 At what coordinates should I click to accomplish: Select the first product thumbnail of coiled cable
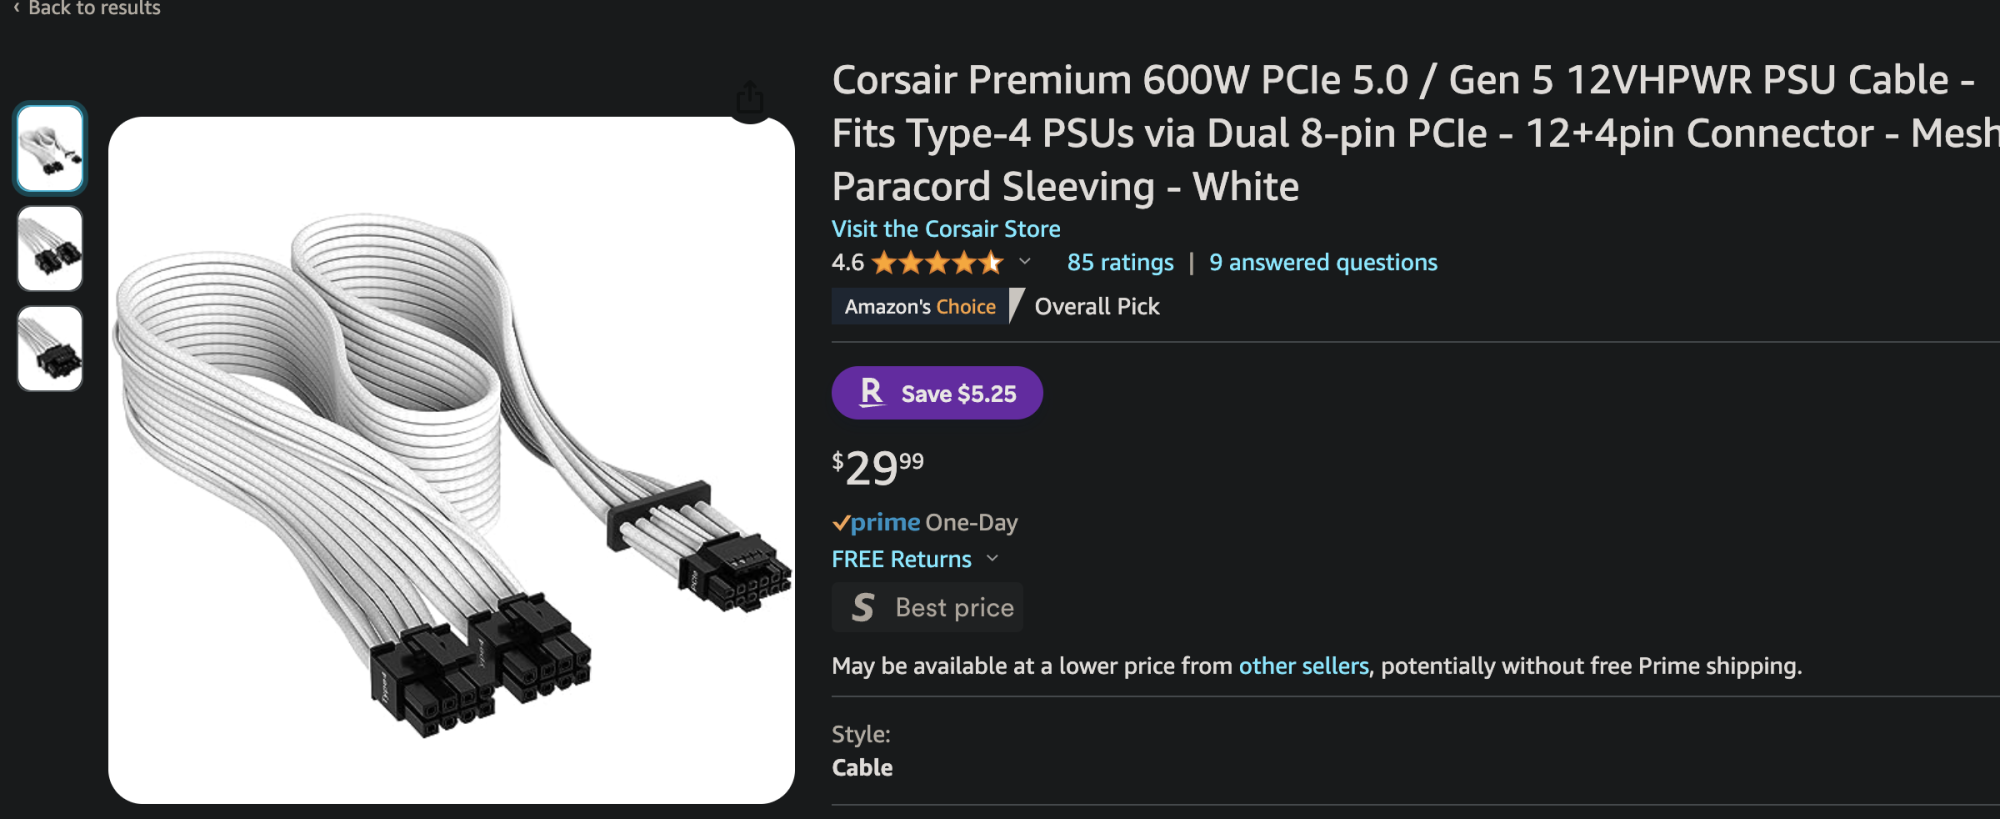point(50,148)
